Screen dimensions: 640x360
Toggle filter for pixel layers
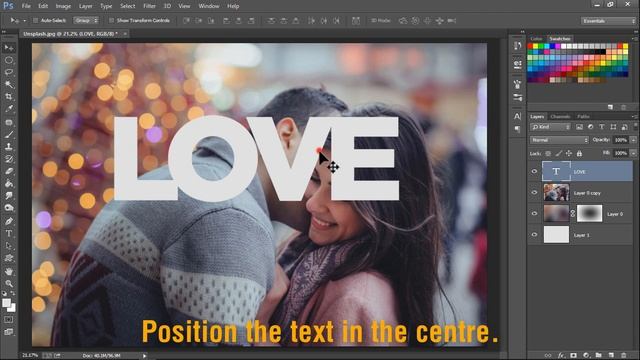click(x=579, y=127)
